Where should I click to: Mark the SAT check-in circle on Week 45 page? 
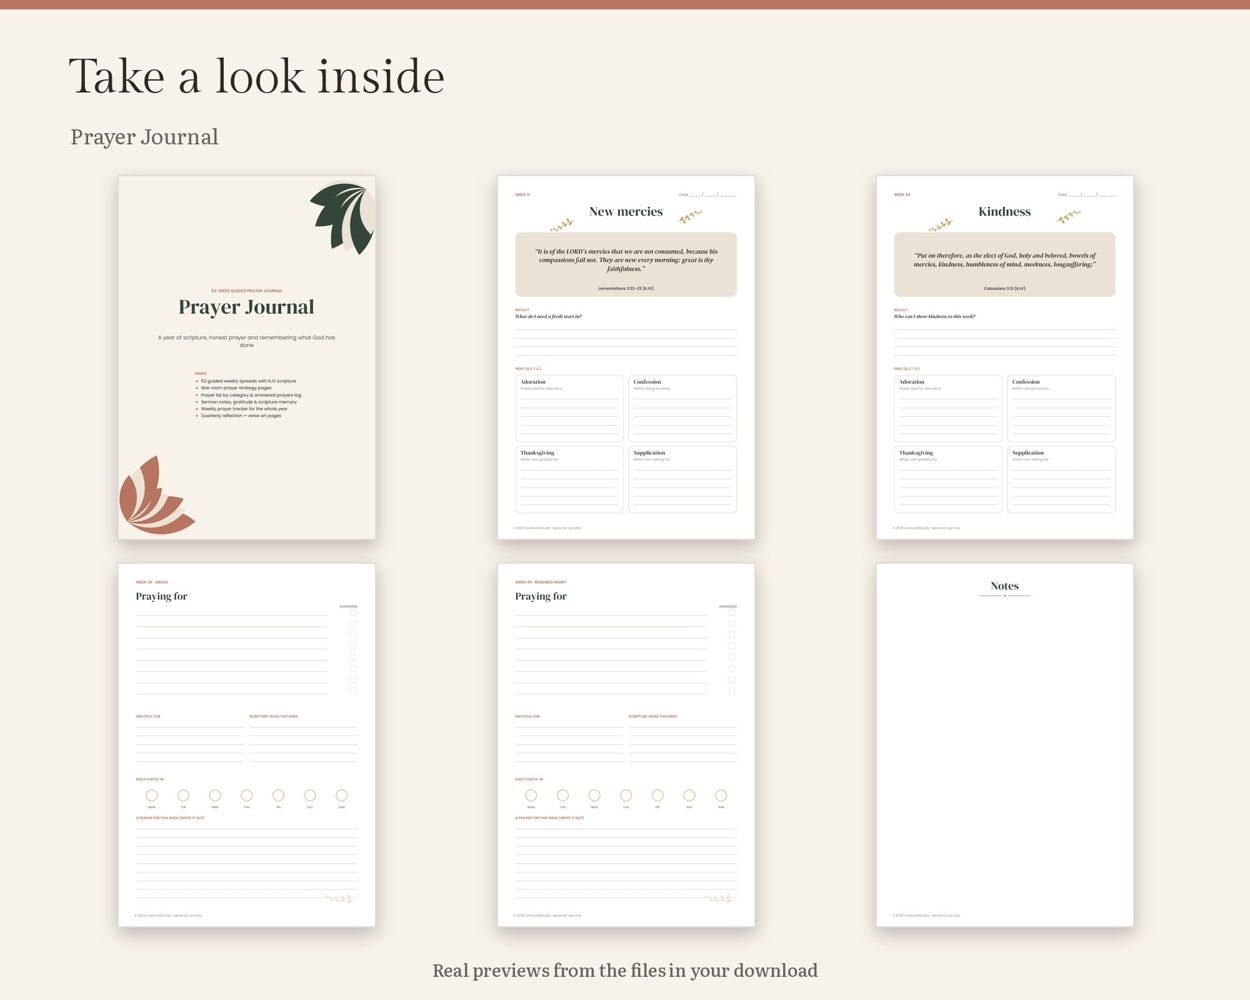[x=689, y=796]
